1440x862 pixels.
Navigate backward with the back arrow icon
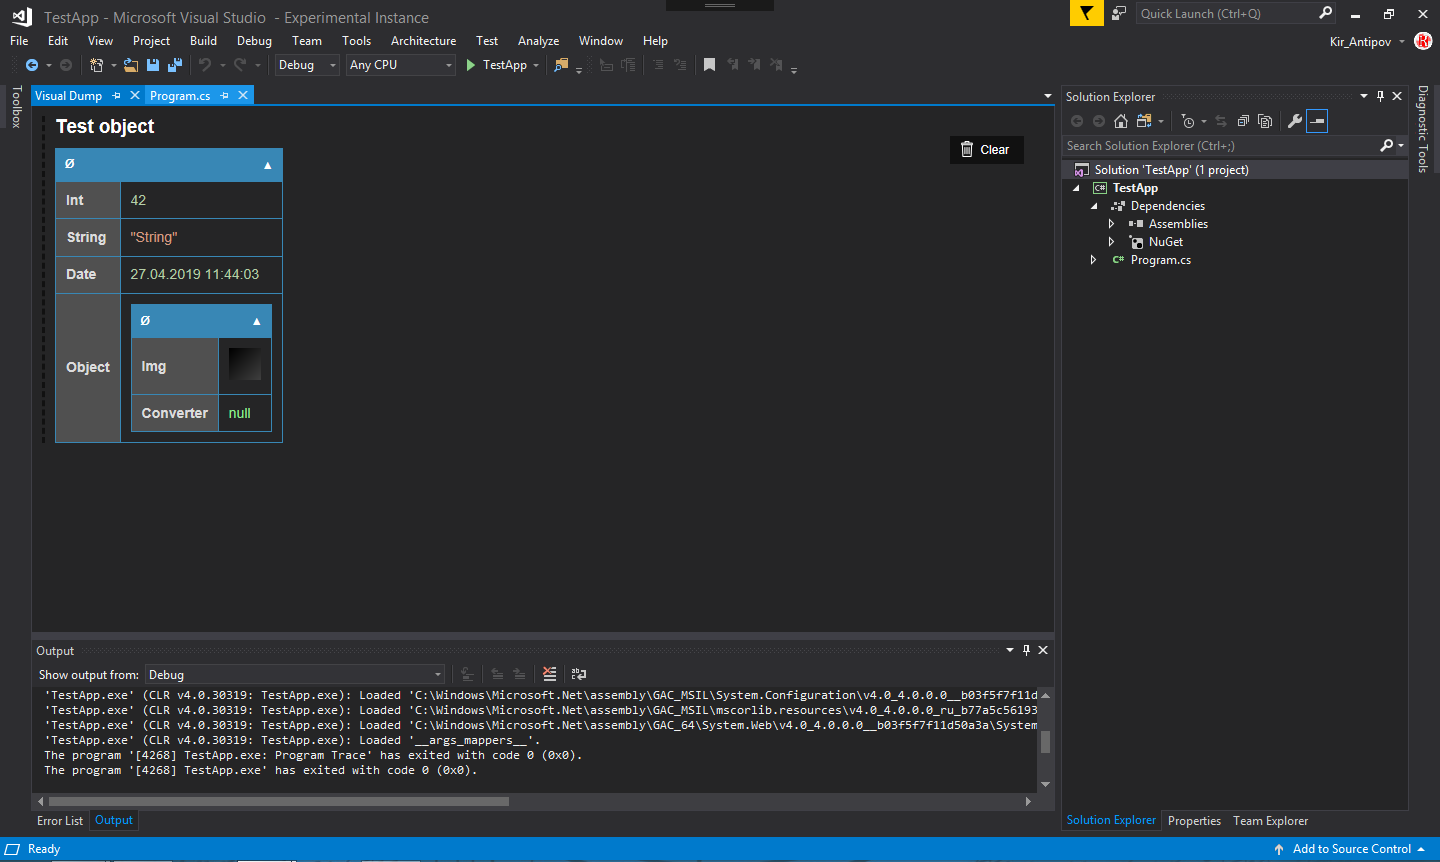point(32,65)
